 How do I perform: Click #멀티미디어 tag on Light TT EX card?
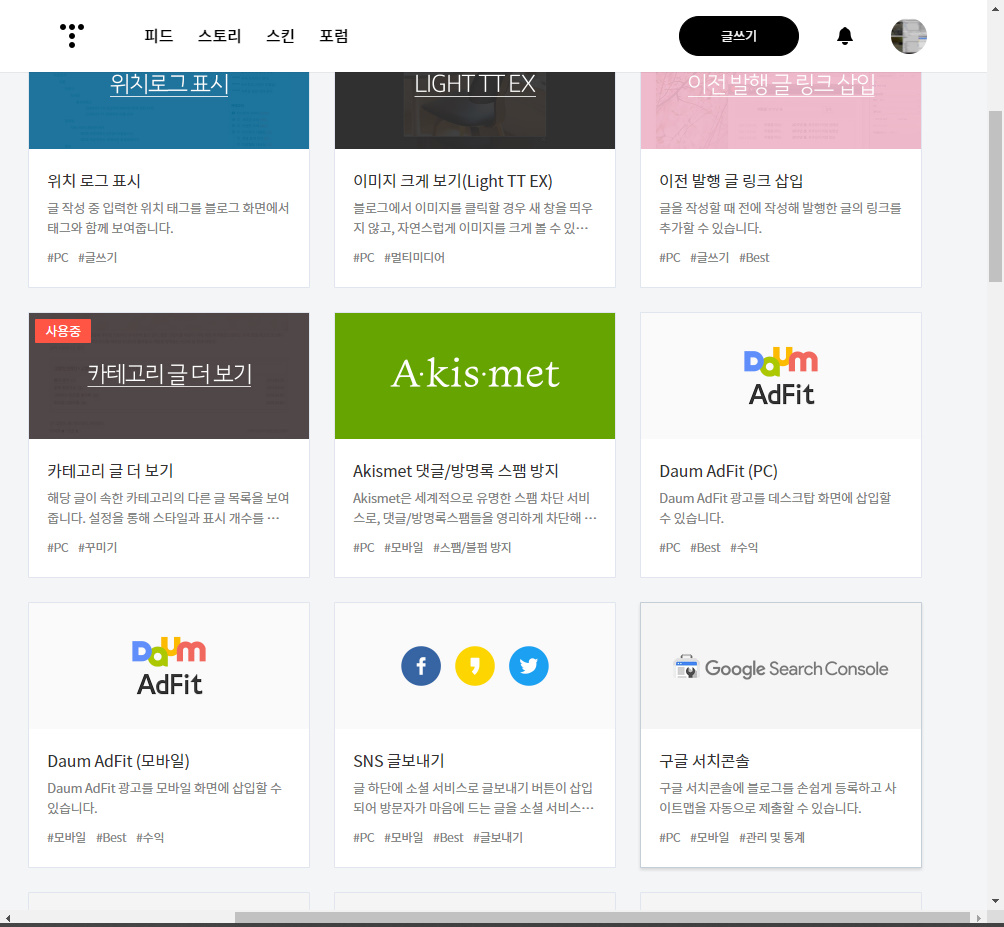tap(414, 257)
